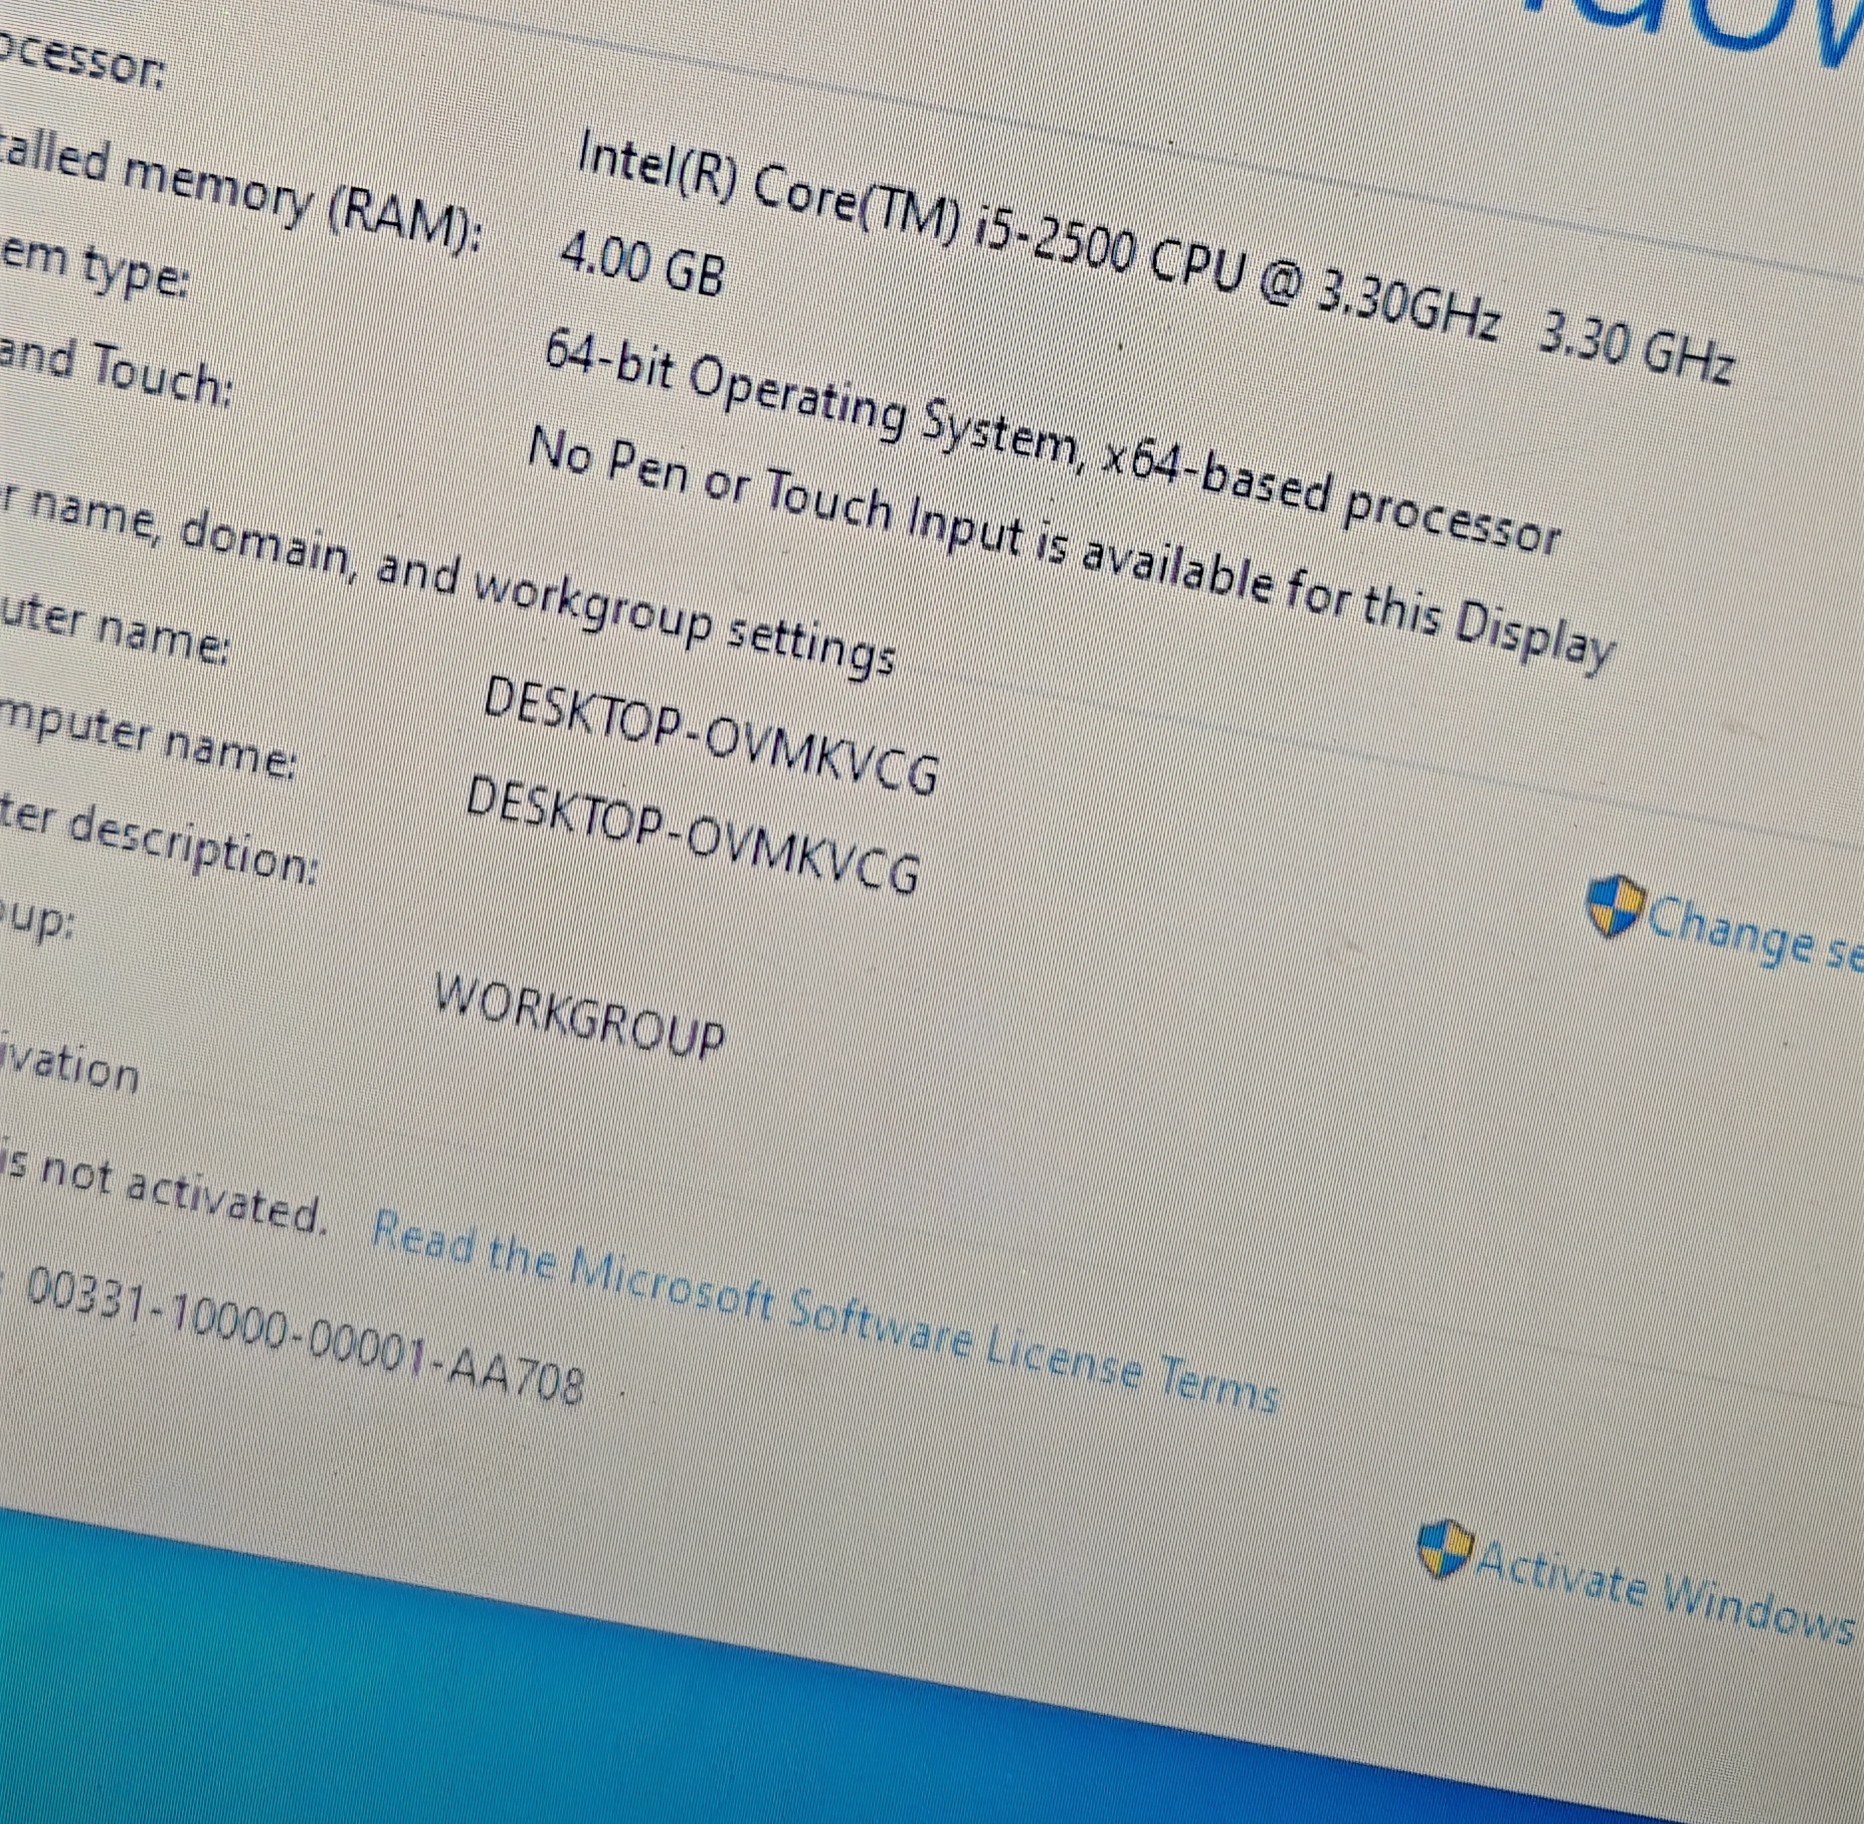
Task: Click the System type label
Action: point(93,266)
